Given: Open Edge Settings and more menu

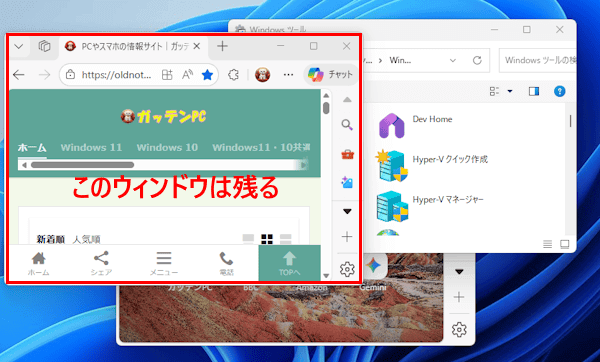Looking at the screenshot, I should coord(288,75).
